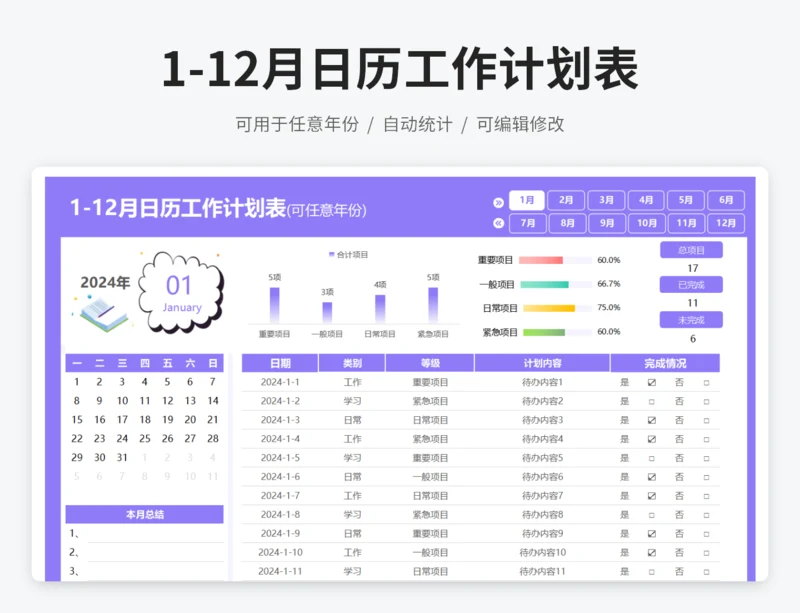Check 是 for row 2024-1-8
This screenshot has width=800, height=613.
pos(652,515)
